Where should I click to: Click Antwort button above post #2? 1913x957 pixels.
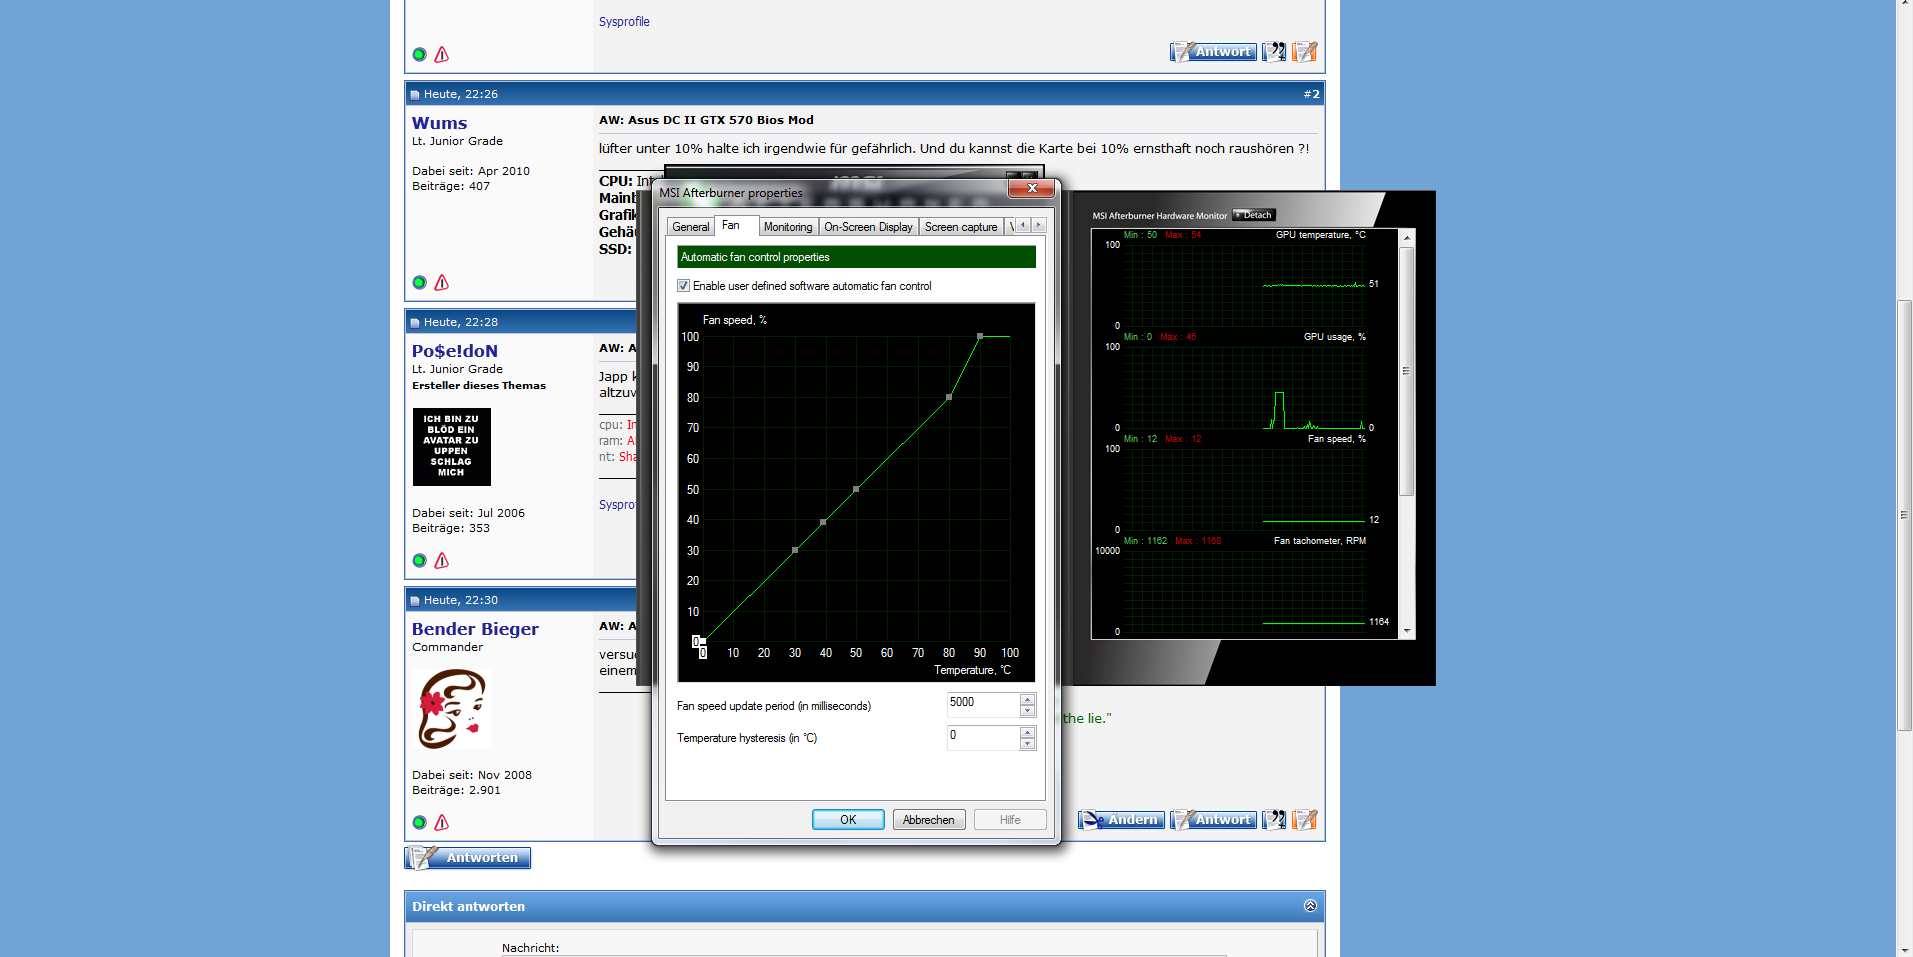(1213, 52)
